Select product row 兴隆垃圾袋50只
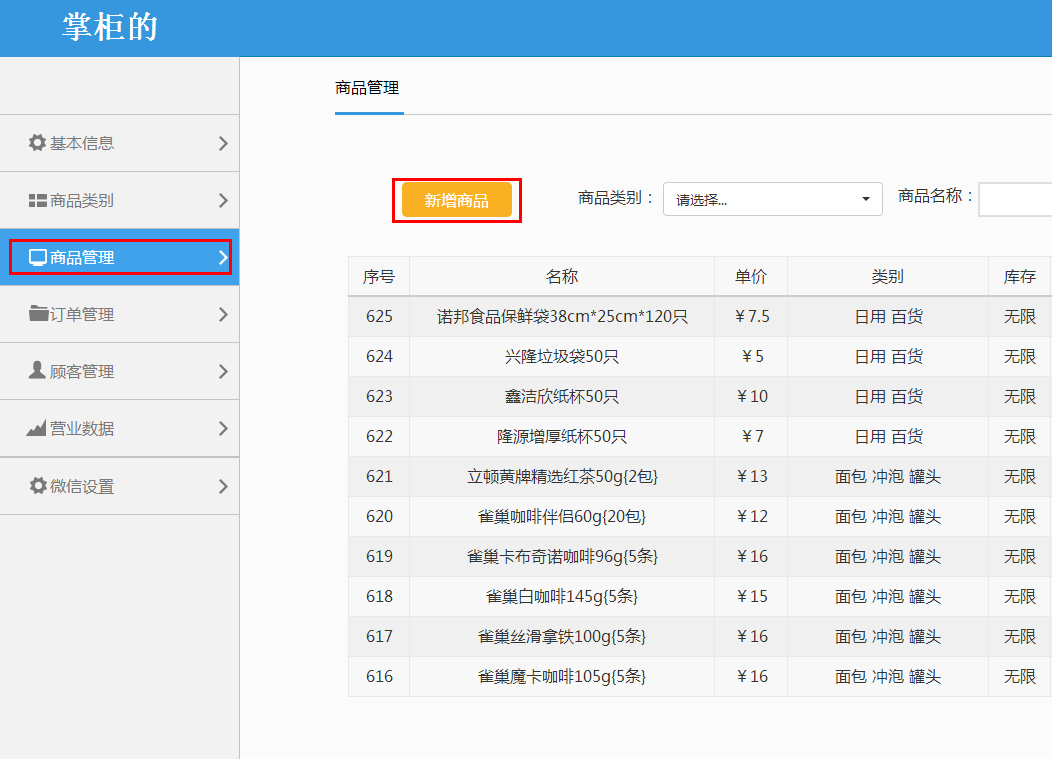Viewport: 1052px width, 759px height. [561, 357]
